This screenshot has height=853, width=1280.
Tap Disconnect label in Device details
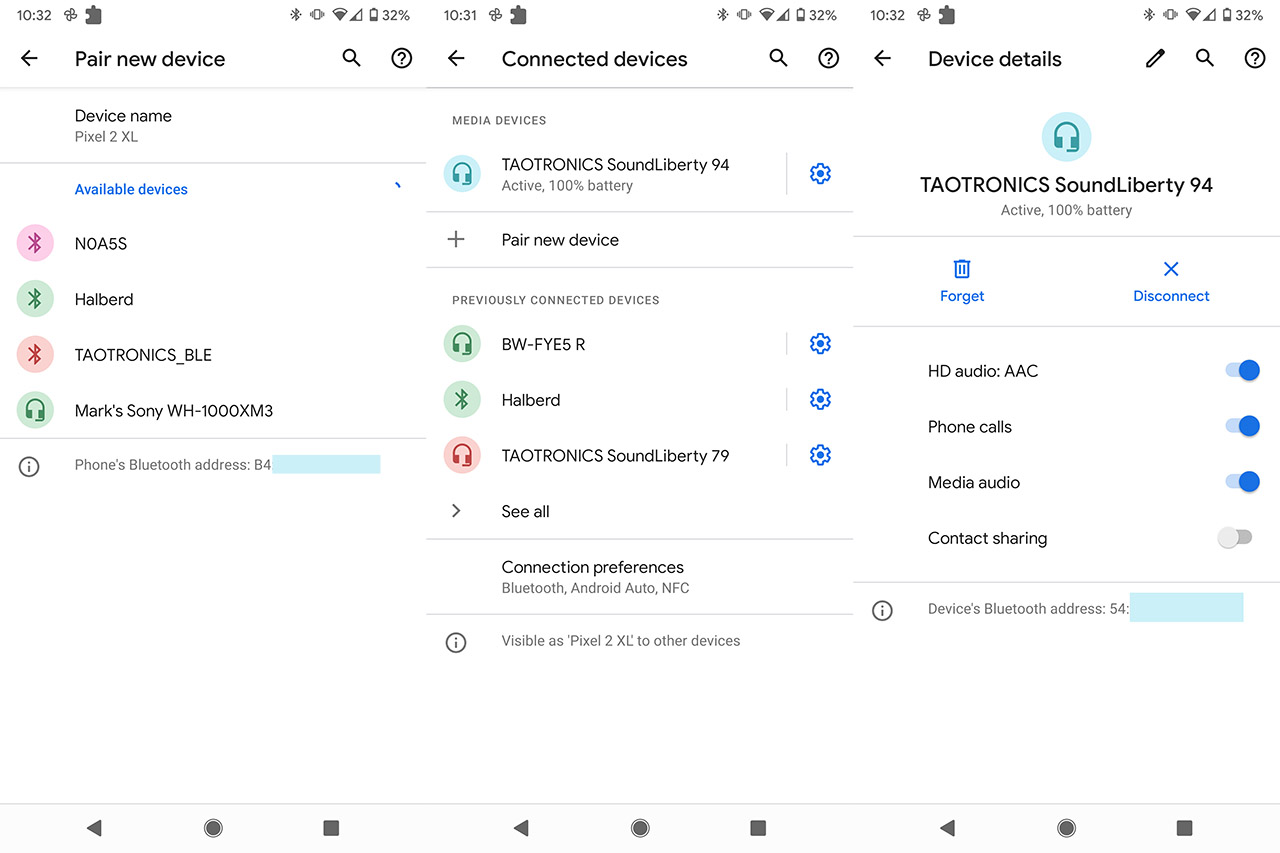1171,296
